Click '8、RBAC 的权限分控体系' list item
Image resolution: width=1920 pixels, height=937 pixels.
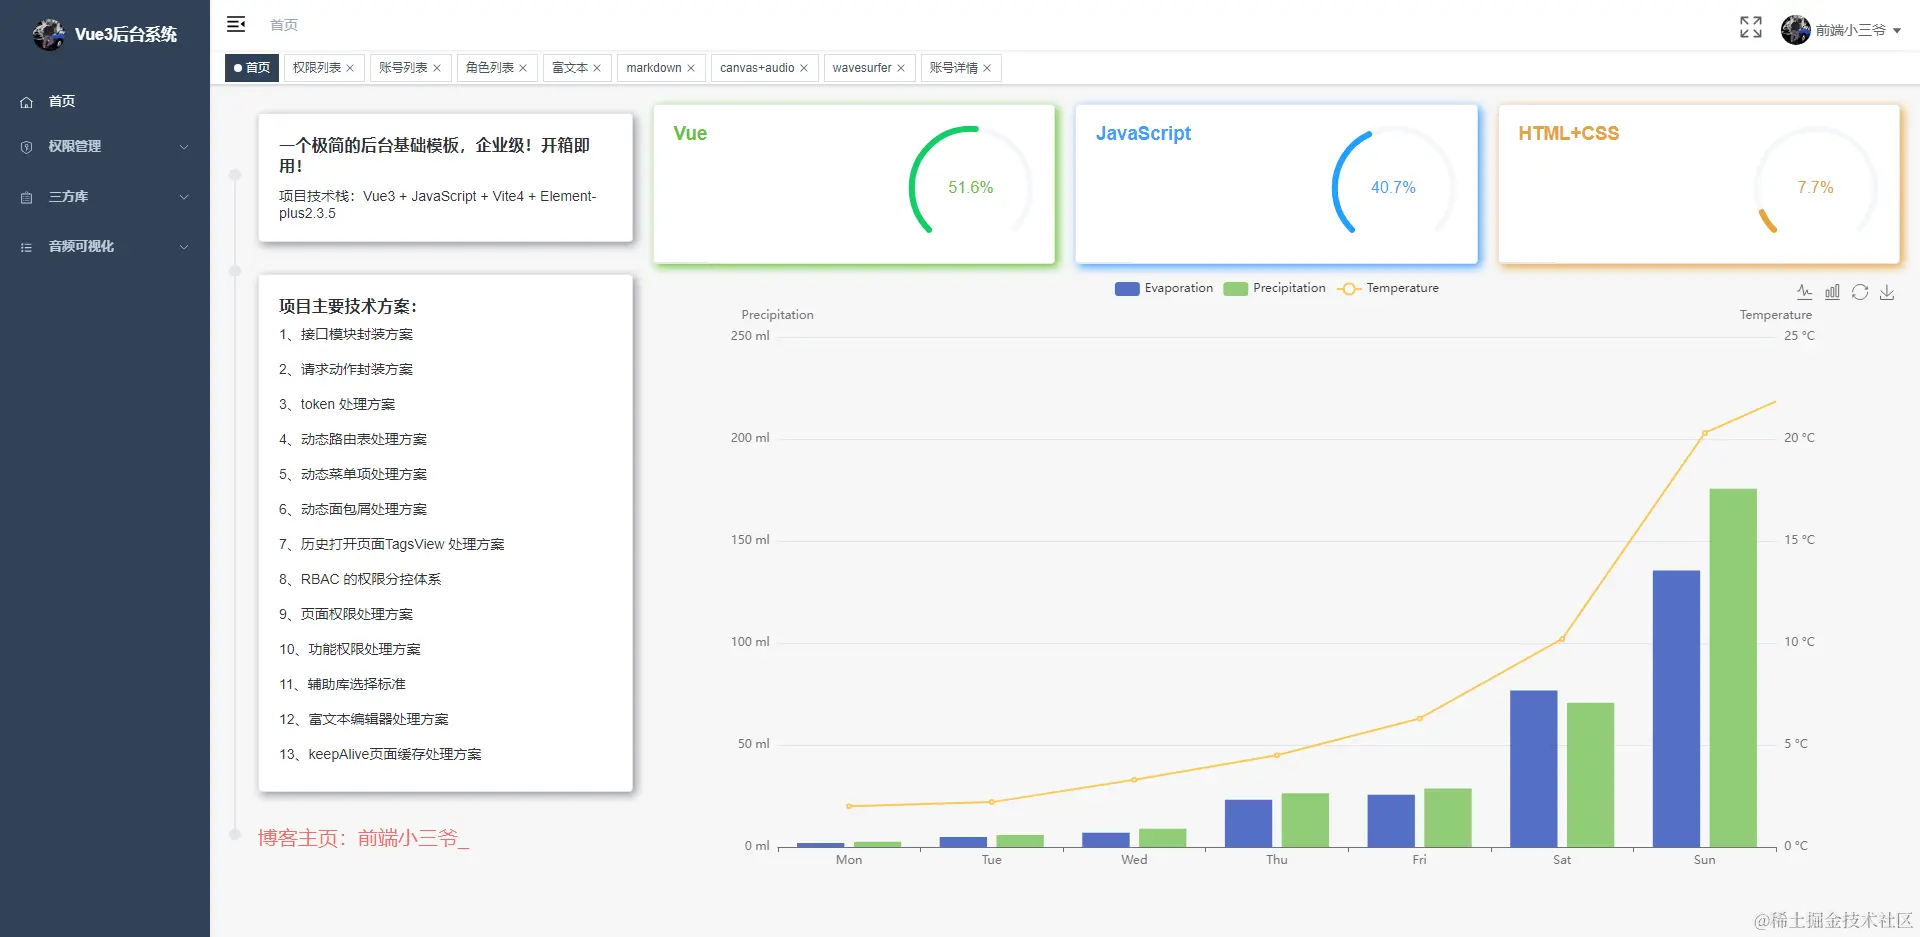click(x=360, y=579)
